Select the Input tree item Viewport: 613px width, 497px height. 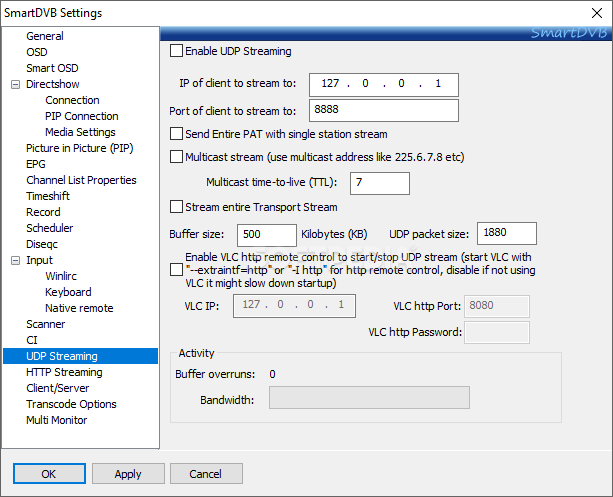coord(39,260)
